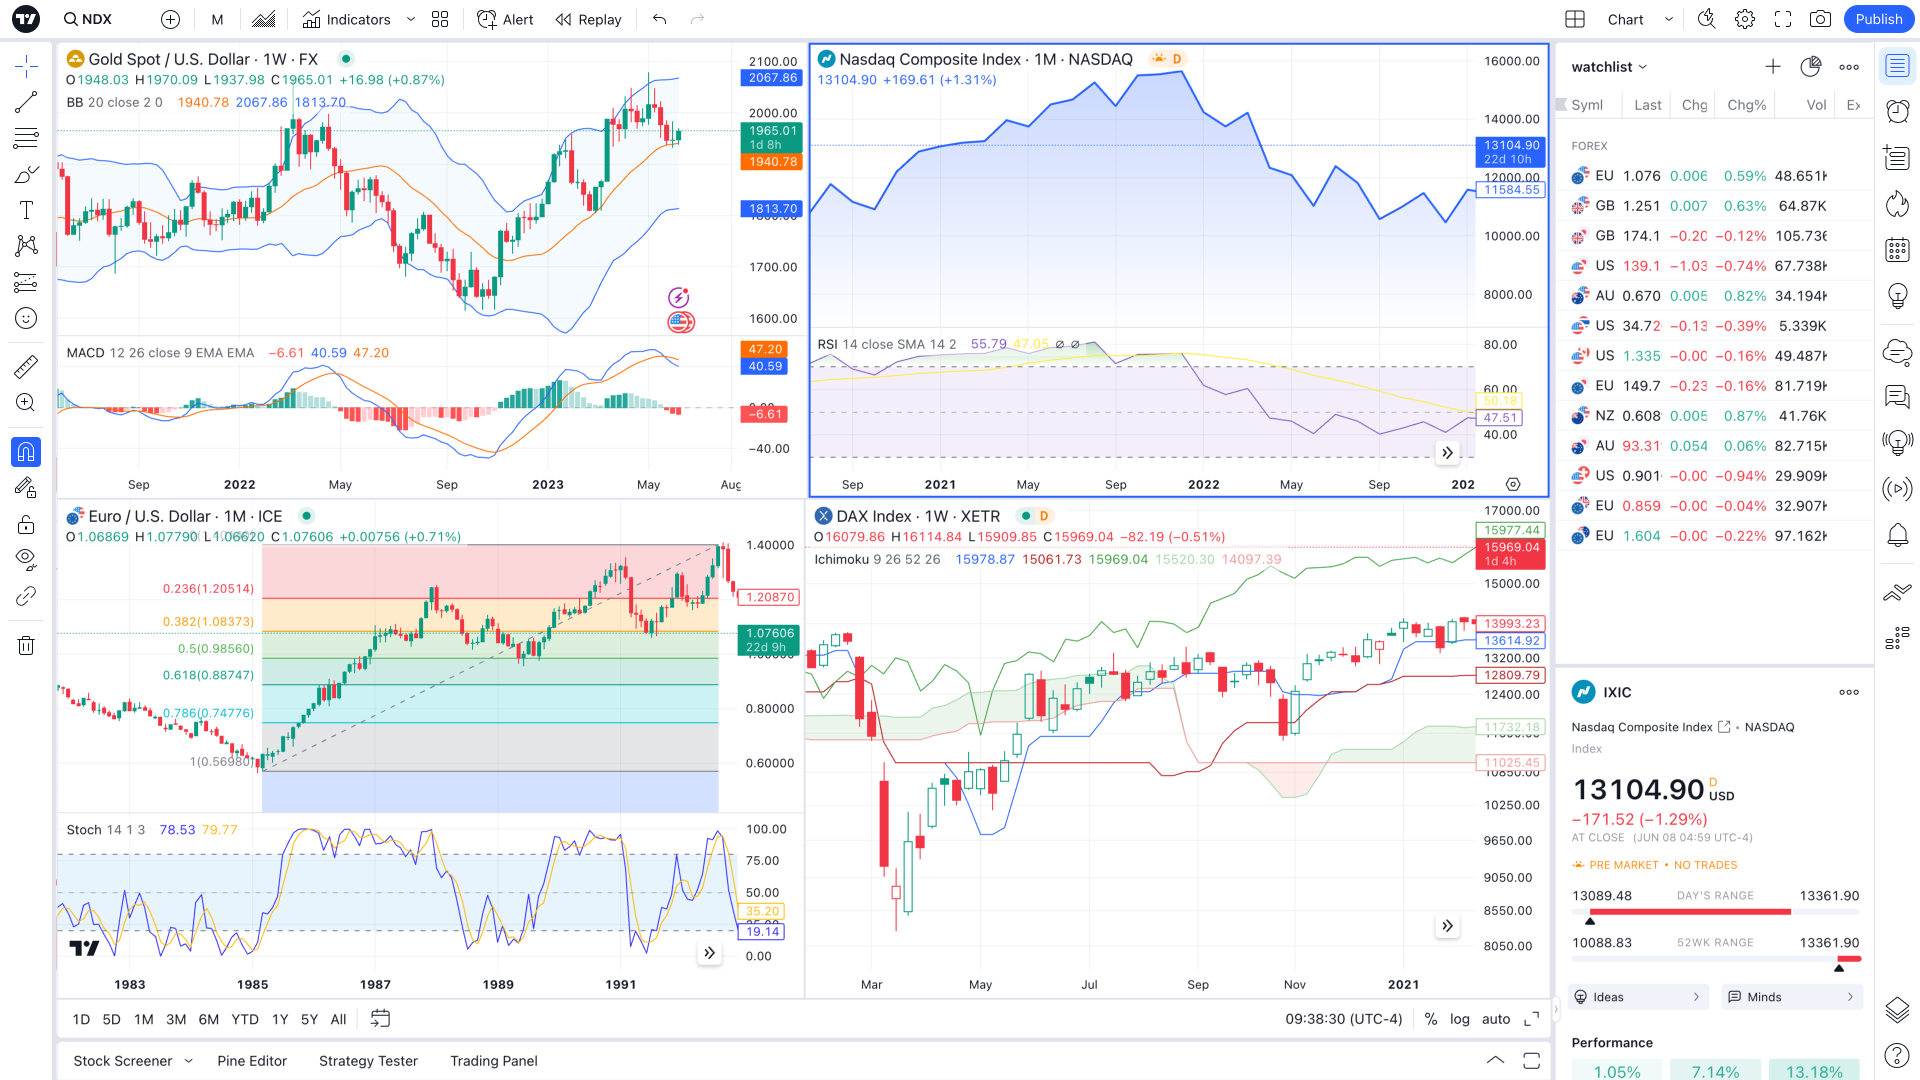
Task: Click the Publish button
Action: pyautogui.click(x=1878, y=19)
